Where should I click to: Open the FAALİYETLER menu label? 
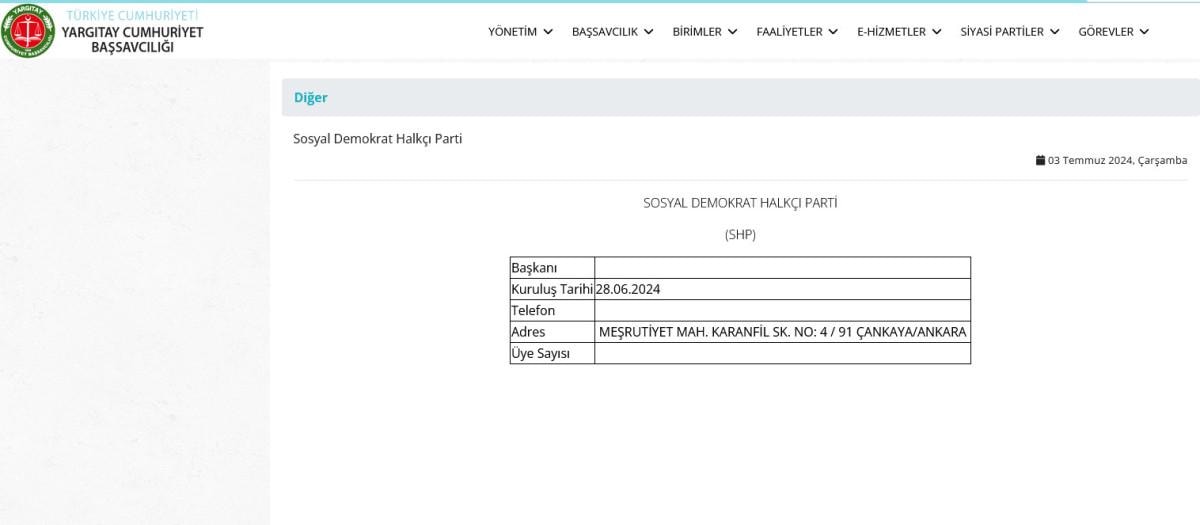[x=789, y=32]
